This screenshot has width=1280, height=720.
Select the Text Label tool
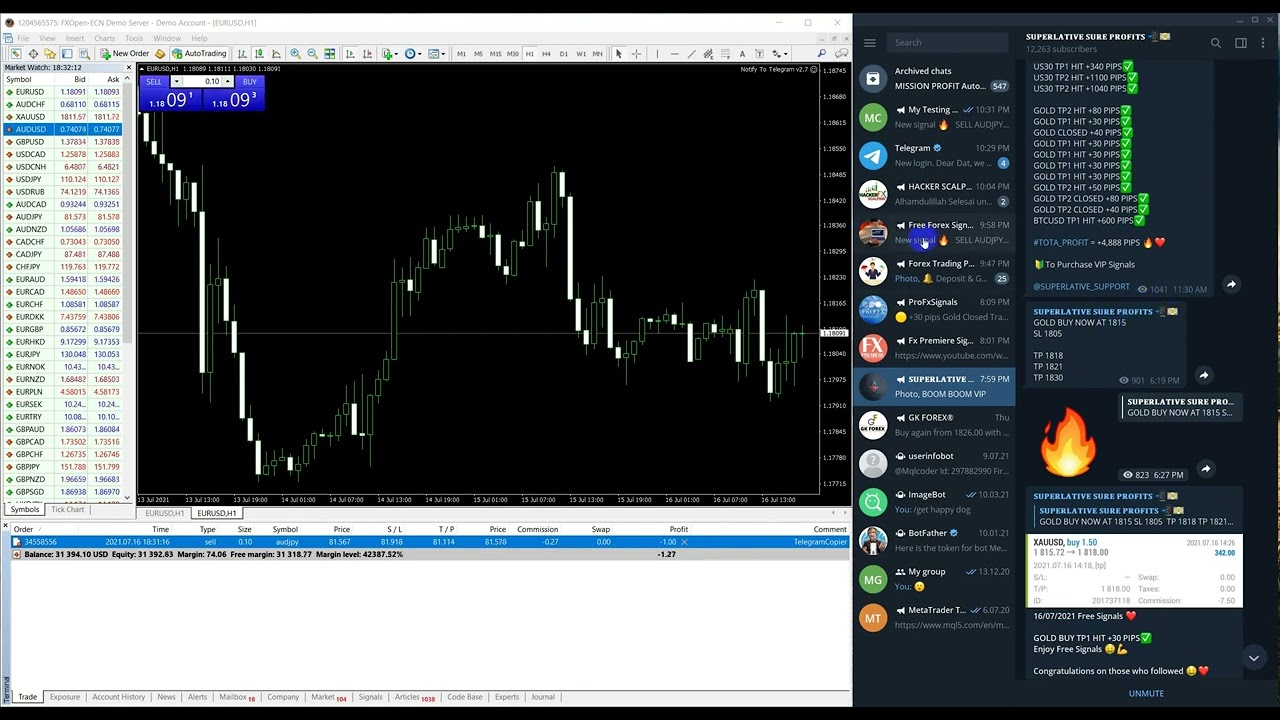pyautogui.click(x=759, y=53)
